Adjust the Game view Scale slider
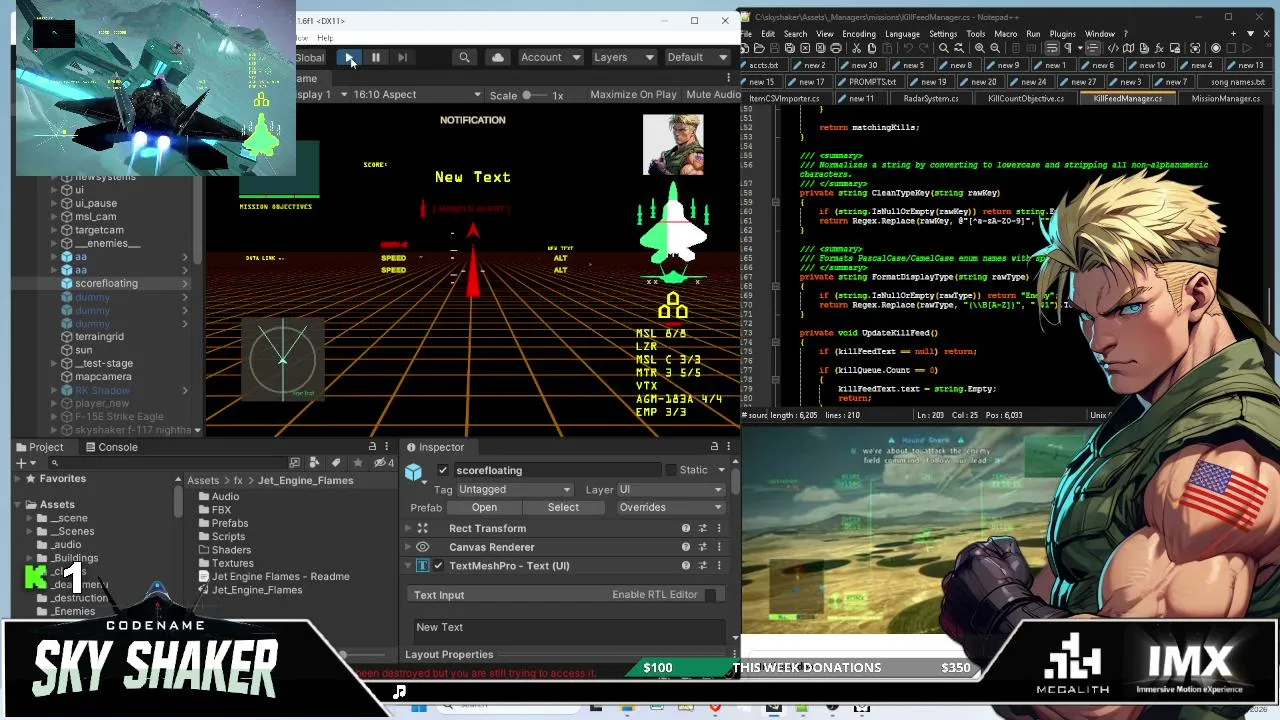 click(534, 95)
